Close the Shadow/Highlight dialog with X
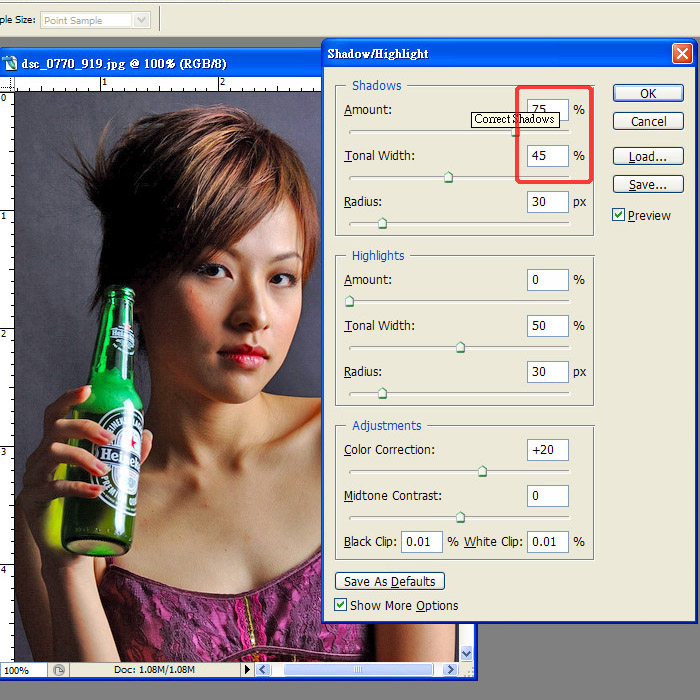 point(682,54)
